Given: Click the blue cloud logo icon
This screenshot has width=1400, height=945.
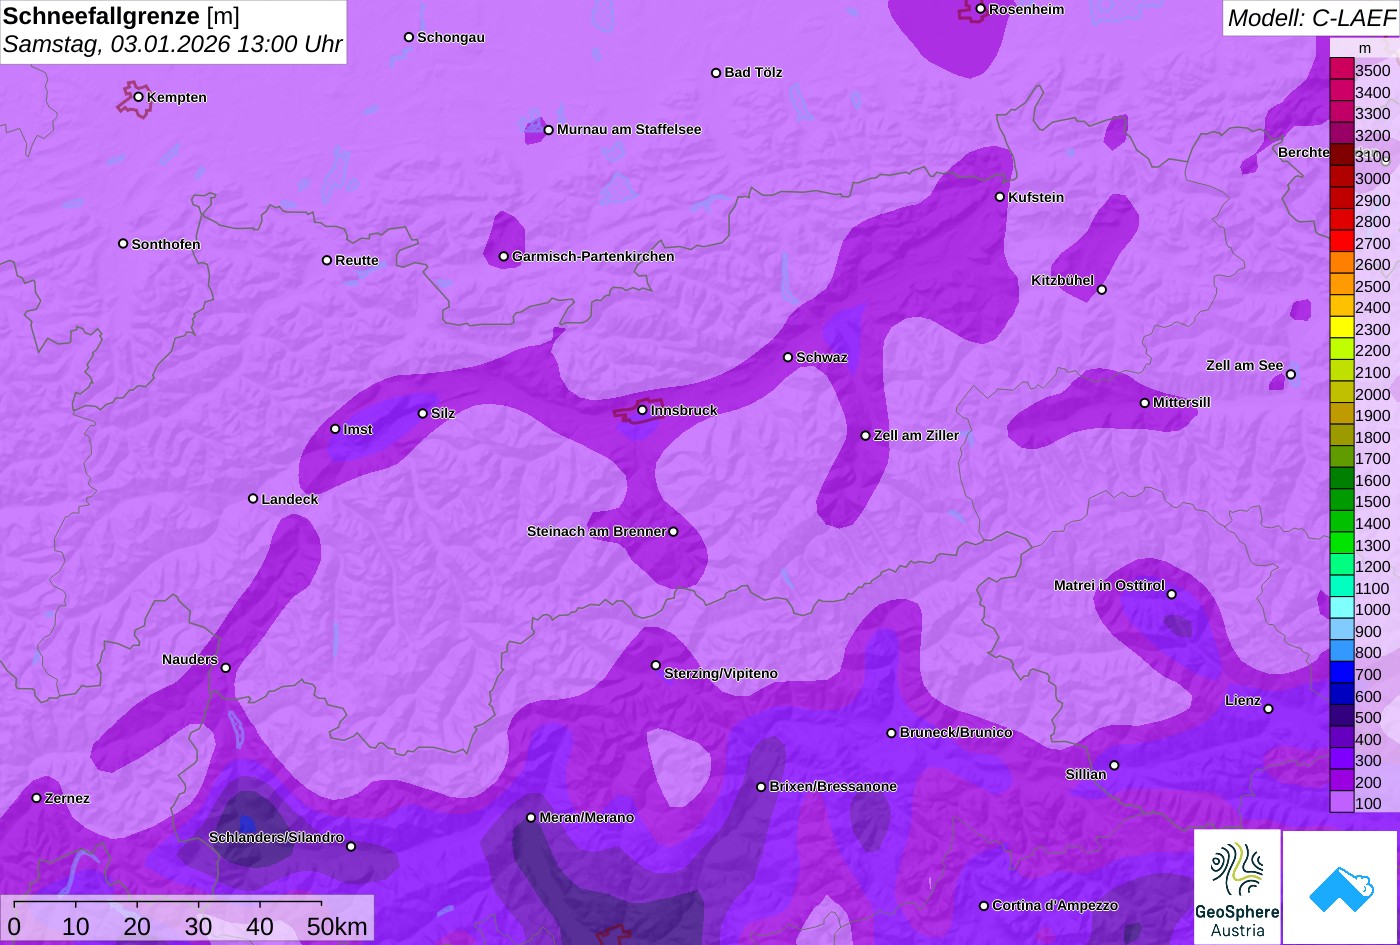Looking at the screenshot, I should coord(1340,887).
